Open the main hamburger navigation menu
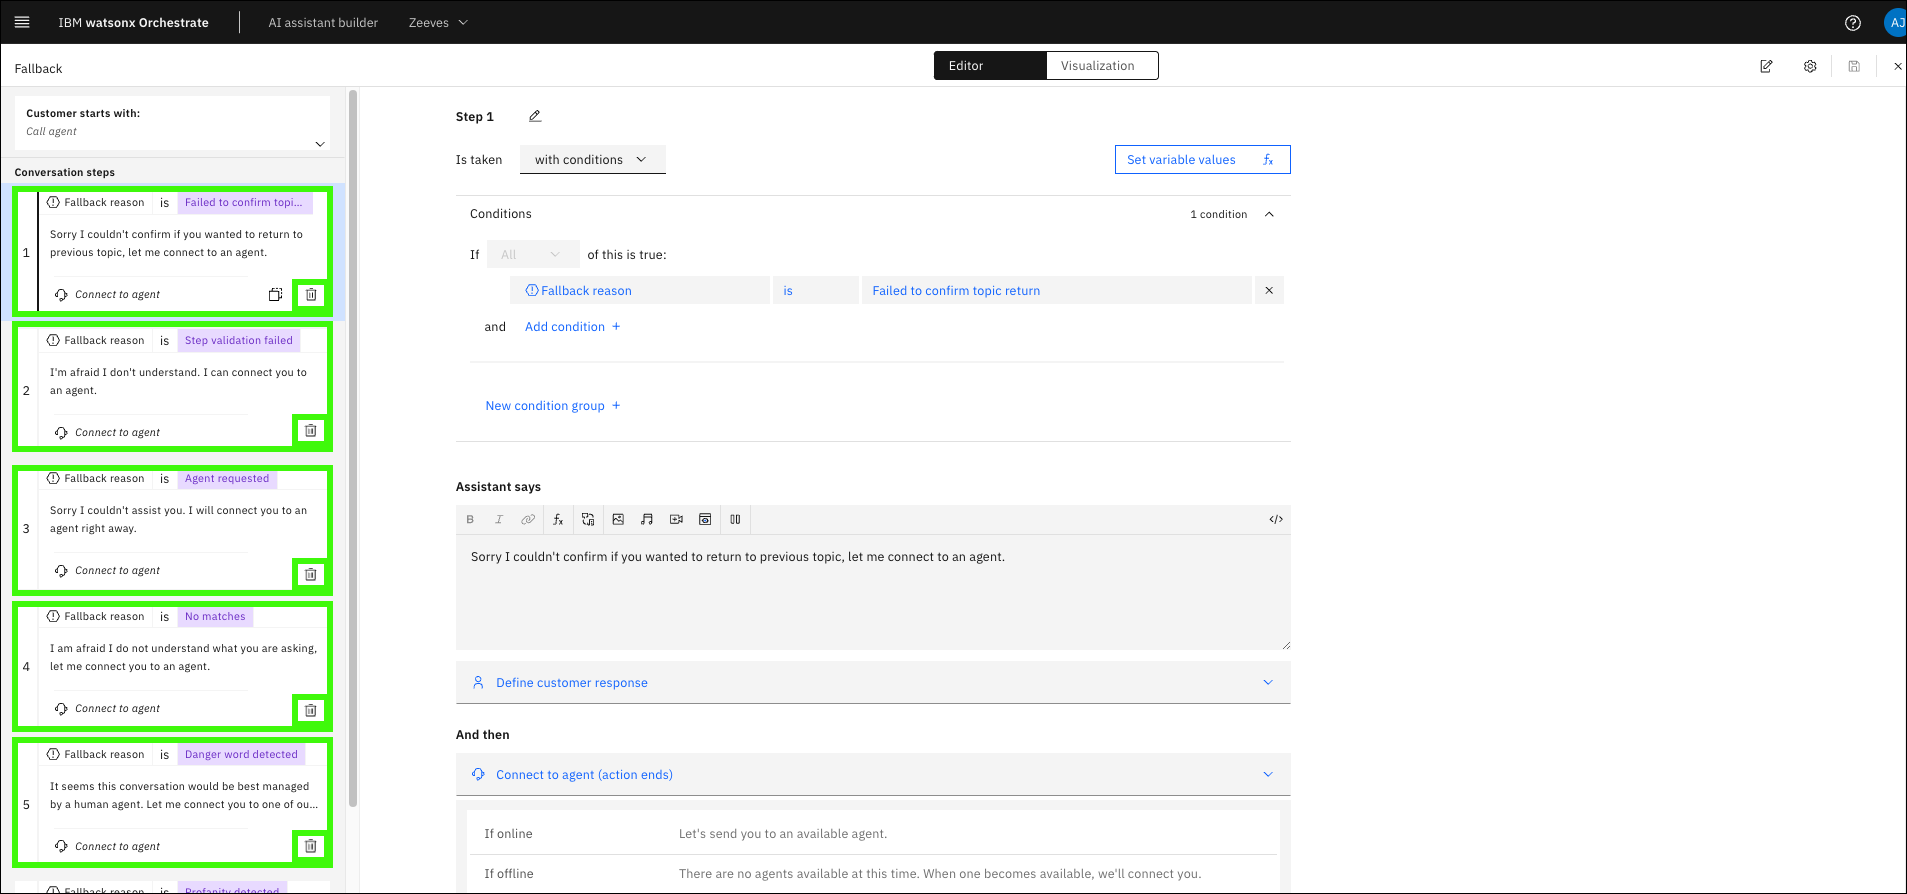This screenshot has width=1907, height=894. pyautogui.click(x=22, y=22)
